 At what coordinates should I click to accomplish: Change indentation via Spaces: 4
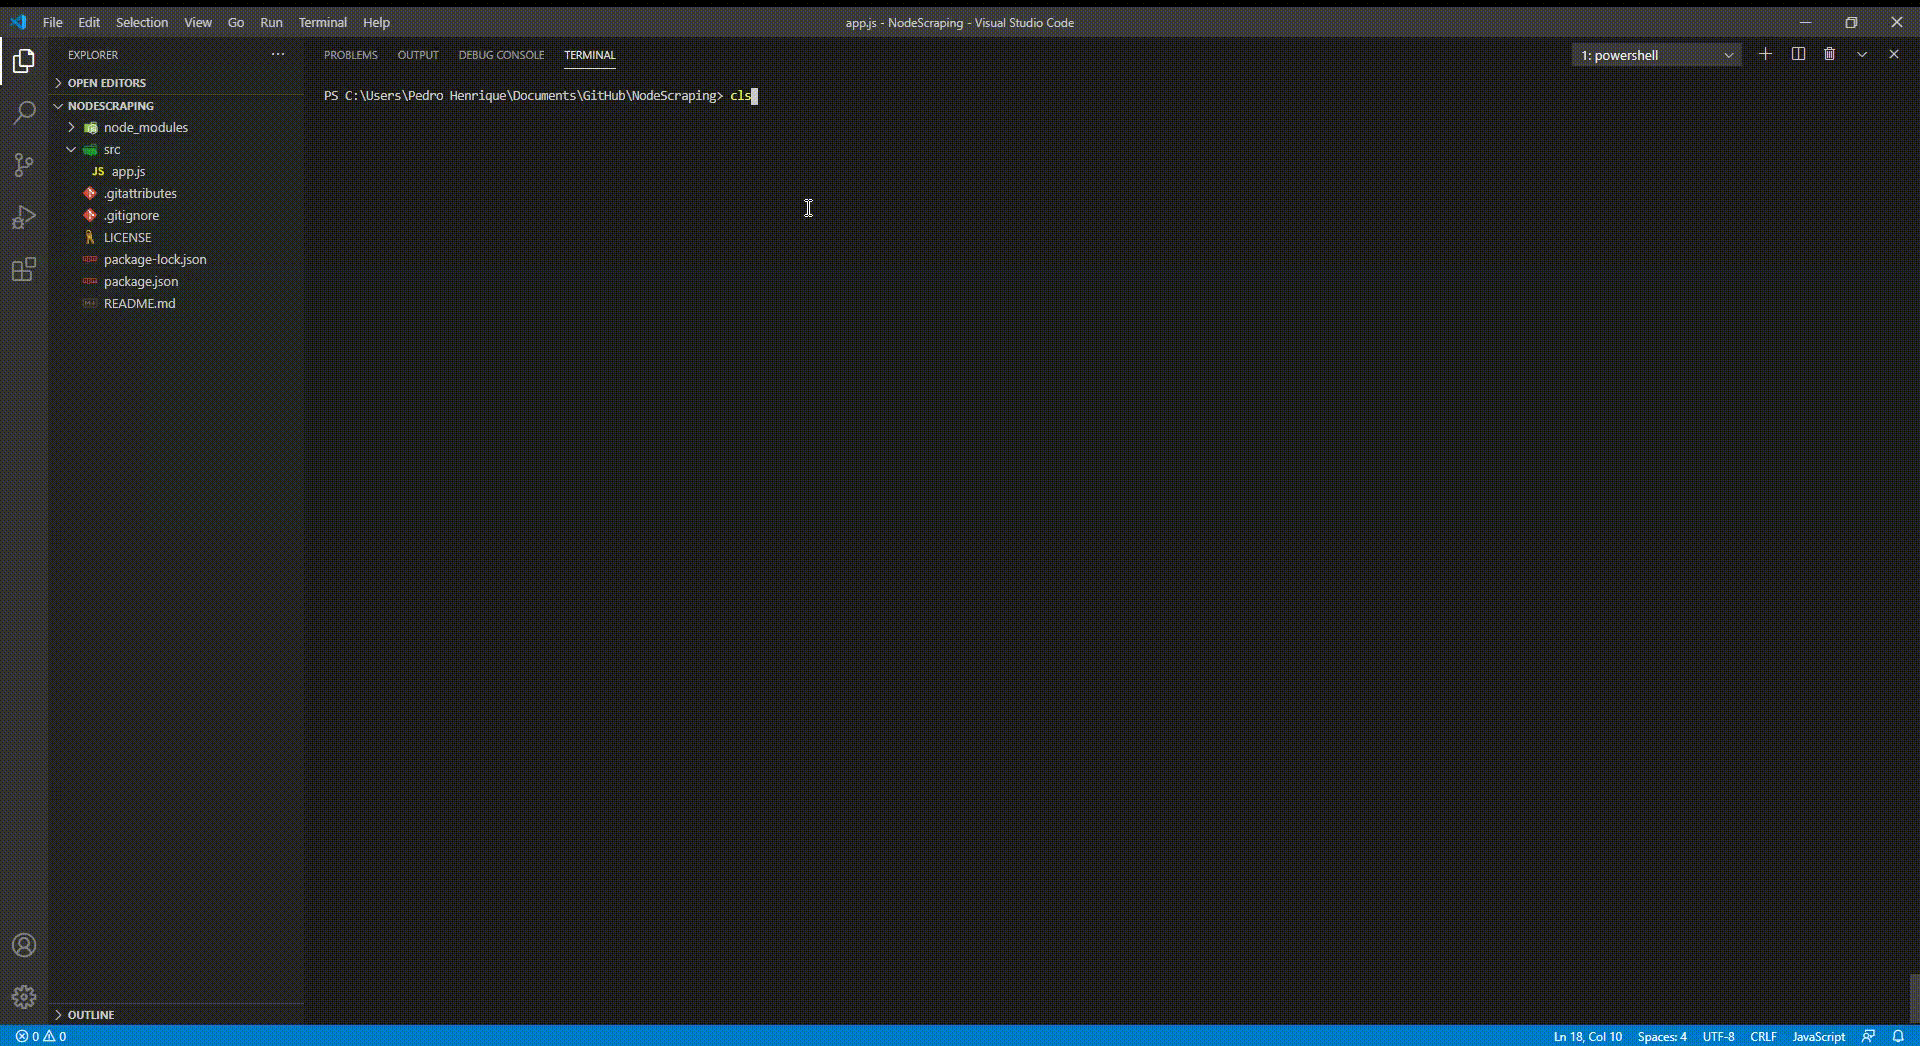[1662, 1036]
